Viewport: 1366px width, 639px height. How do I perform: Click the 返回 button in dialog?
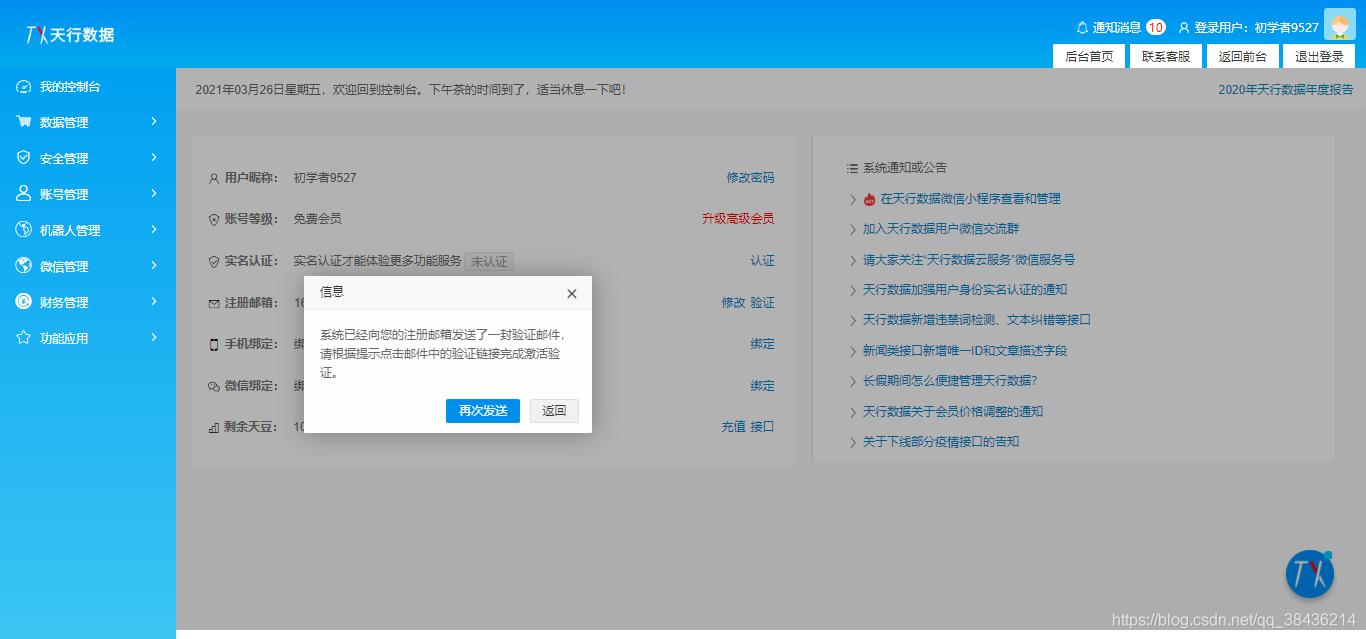coord(554,411)
